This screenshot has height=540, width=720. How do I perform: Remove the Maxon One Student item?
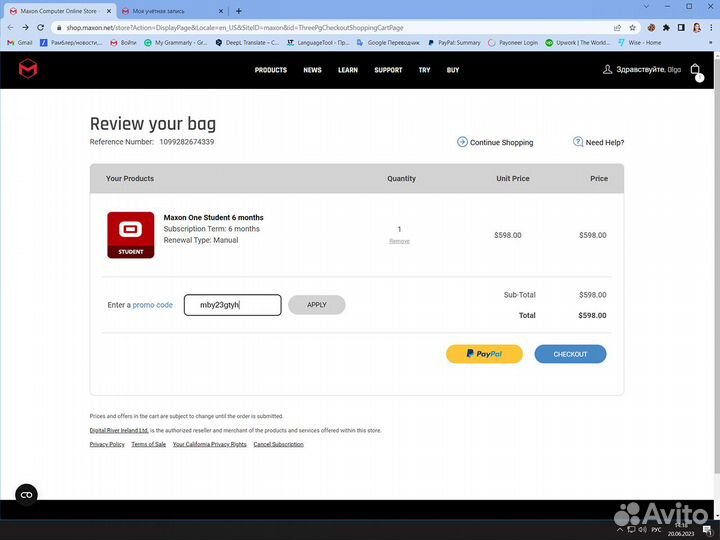coord(399,241)
